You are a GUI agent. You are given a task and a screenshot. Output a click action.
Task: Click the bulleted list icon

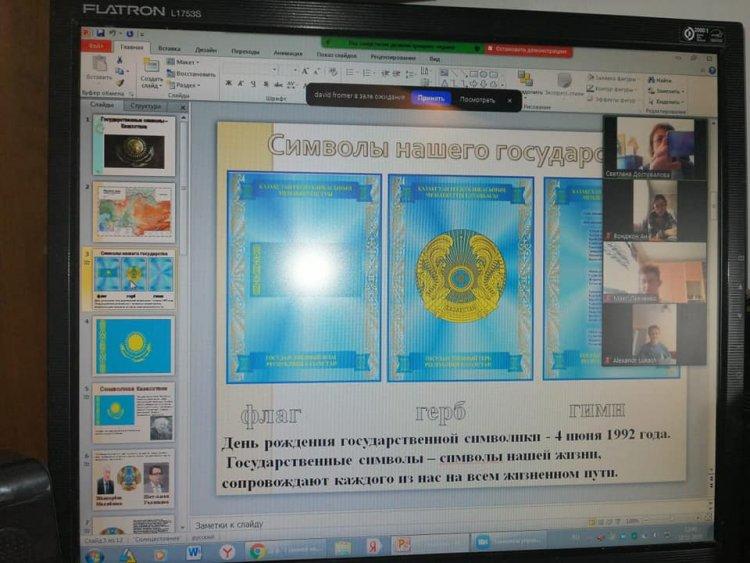pos(351,73)
